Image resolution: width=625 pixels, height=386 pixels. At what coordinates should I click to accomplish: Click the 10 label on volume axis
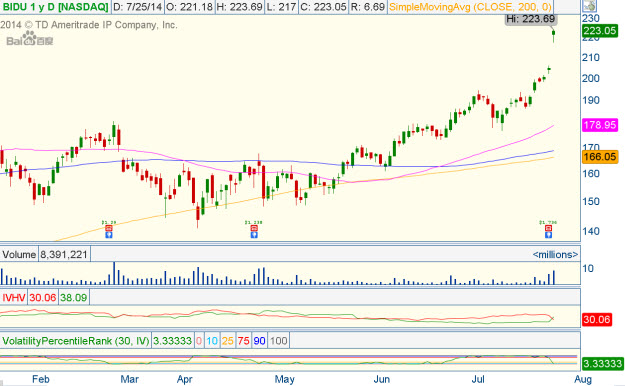pyautogui.click(x=588, y=268)
